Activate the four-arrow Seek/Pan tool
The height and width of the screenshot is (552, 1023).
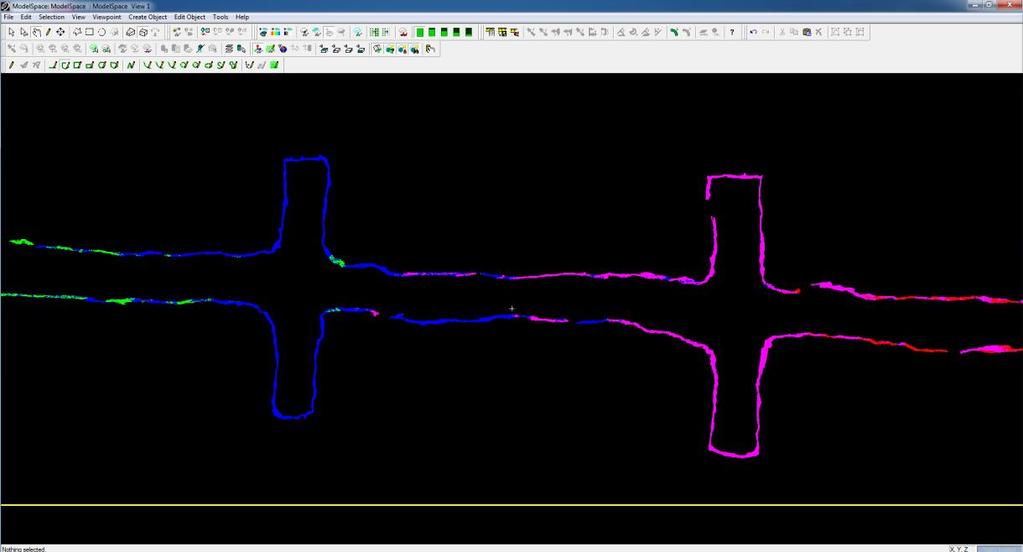[61, 32]
